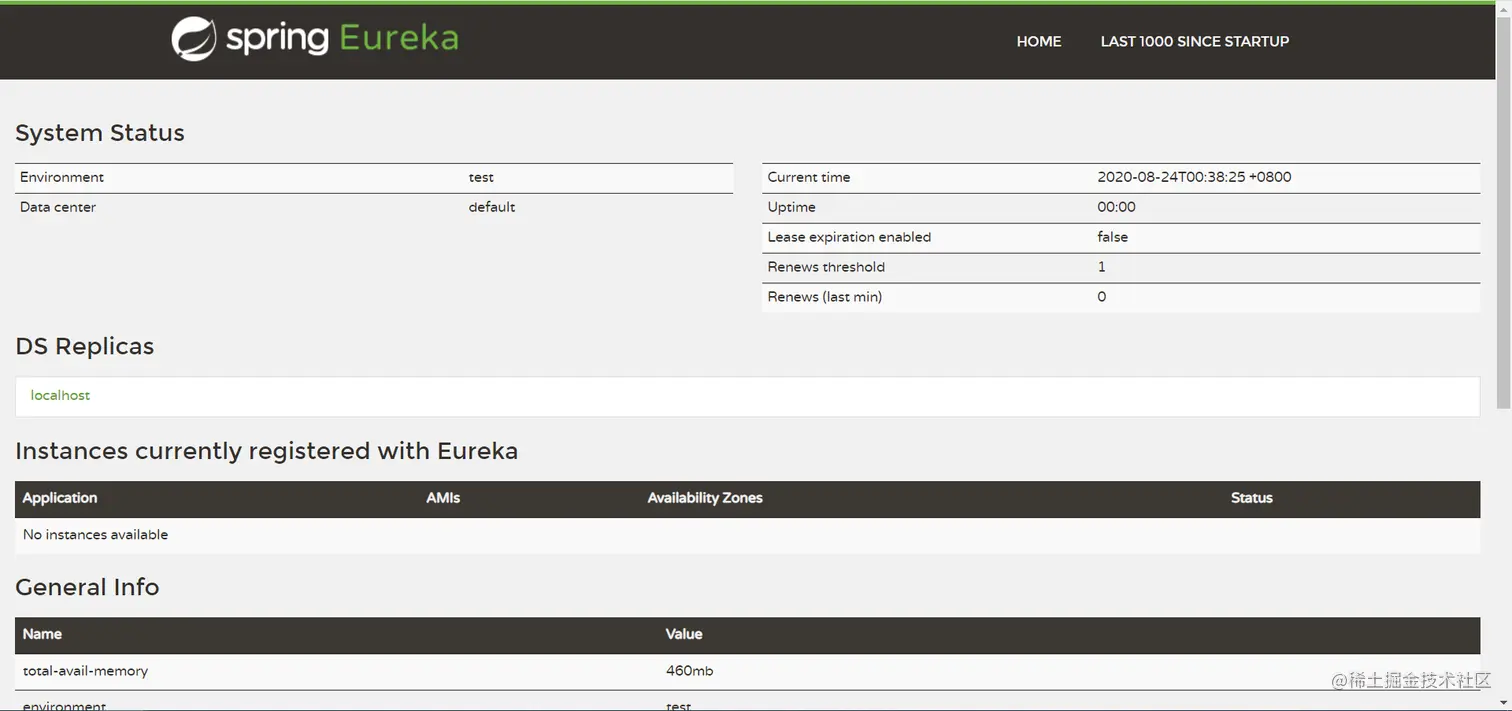This screenshot has width=1512, height=711.
Task: Select environment value test in System Status
Action: pos(481,177)
